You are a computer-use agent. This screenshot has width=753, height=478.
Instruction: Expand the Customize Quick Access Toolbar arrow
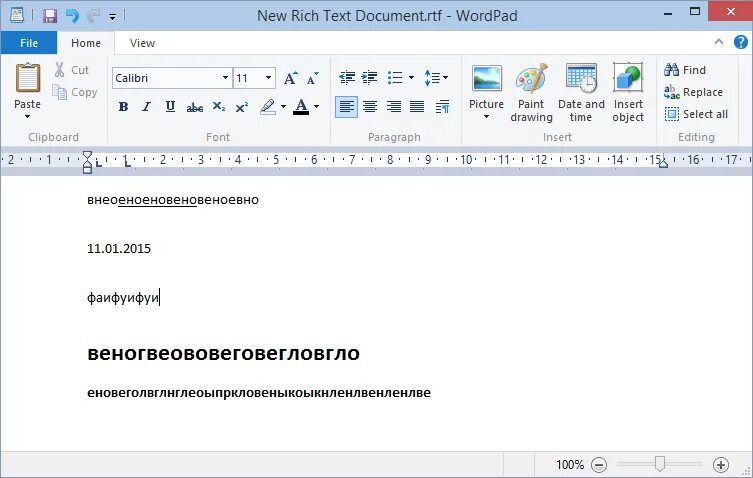click(x=112, y=17)
